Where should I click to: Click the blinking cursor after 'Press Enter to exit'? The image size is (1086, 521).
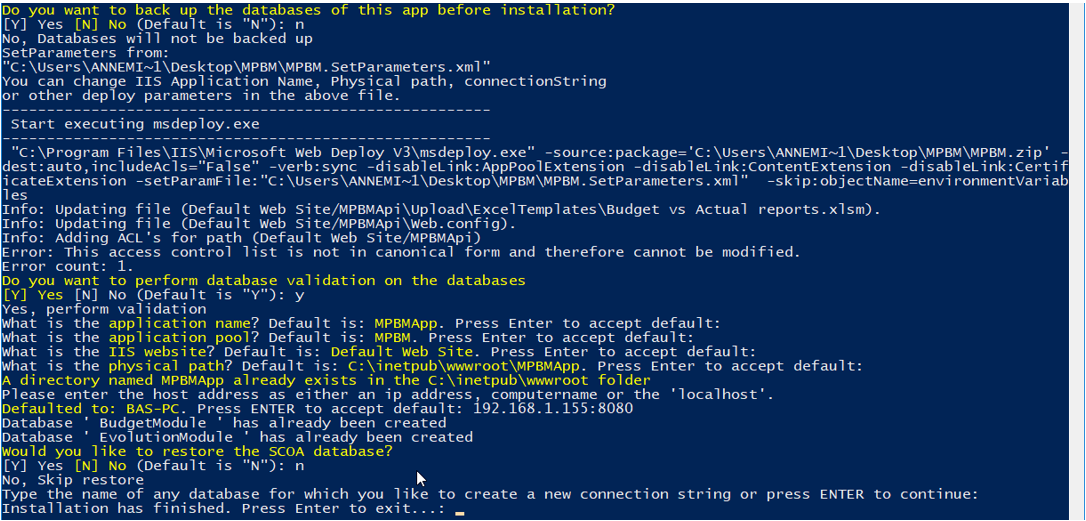459,511
